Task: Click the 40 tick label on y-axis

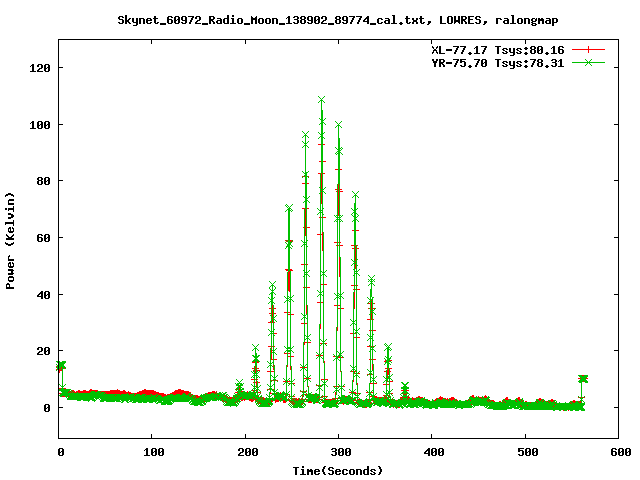Action: click(x=44, y=295)
